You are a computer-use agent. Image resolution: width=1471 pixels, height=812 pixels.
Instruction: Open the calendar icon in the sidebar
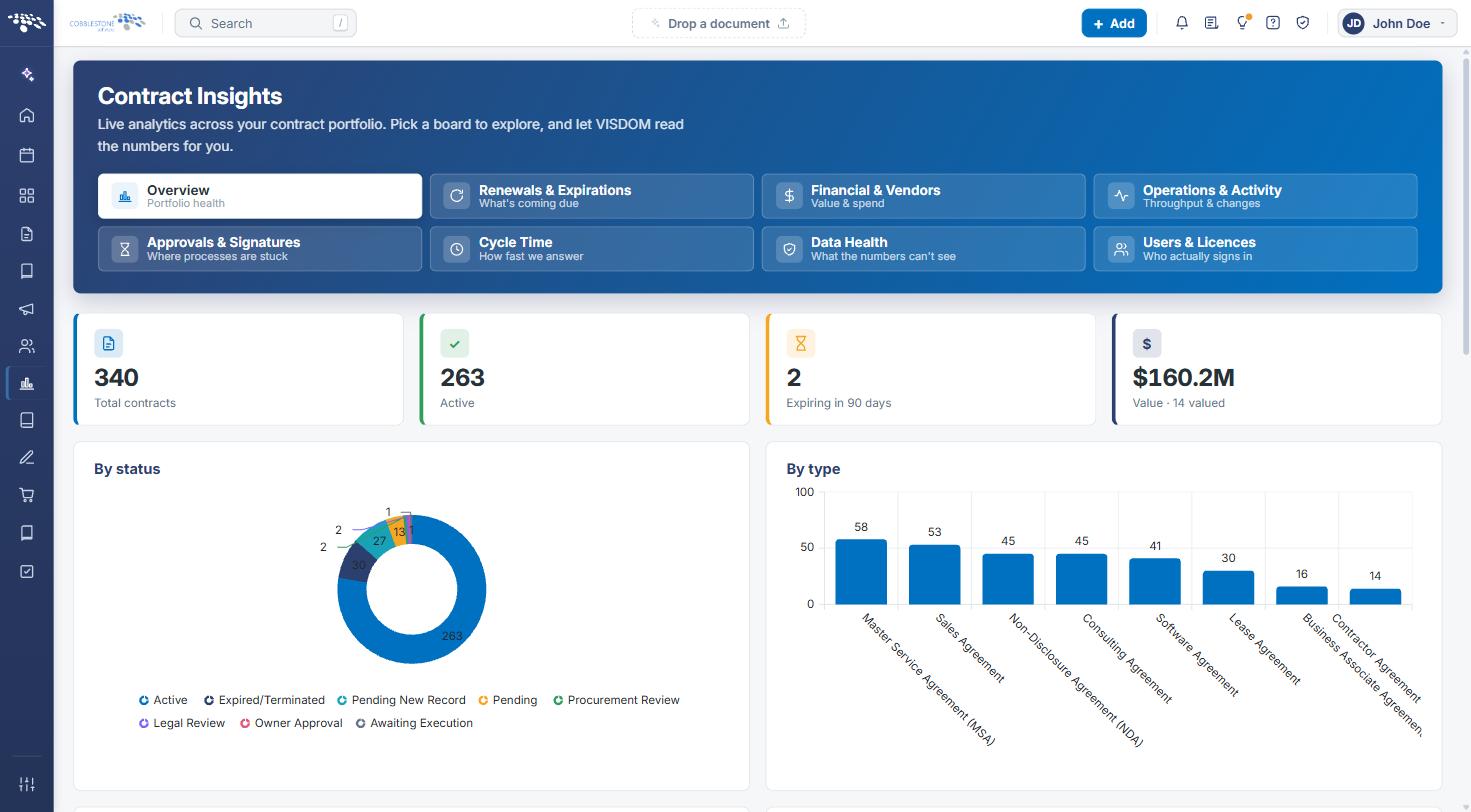coord(27,155)
